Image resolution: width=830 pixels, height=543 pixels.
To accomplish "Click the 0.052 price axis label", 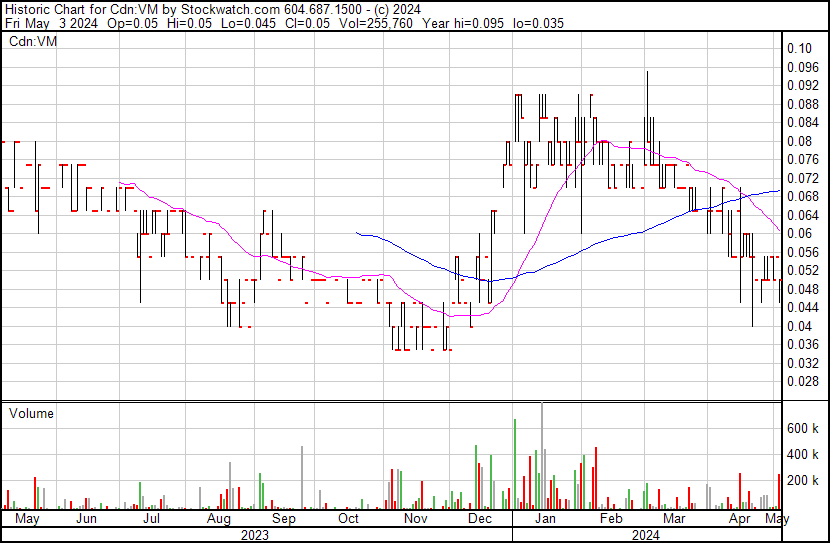I will pos(803,270).
